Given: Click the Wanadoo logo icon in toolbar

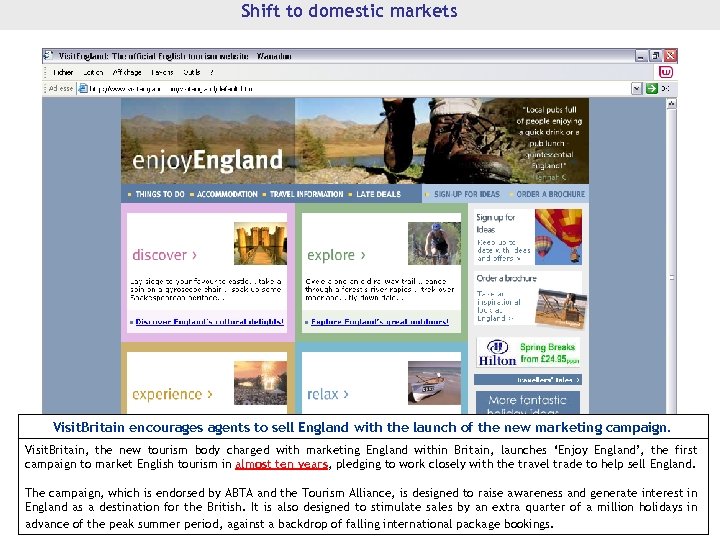Looking at the screenshot, I should [665, 72].
